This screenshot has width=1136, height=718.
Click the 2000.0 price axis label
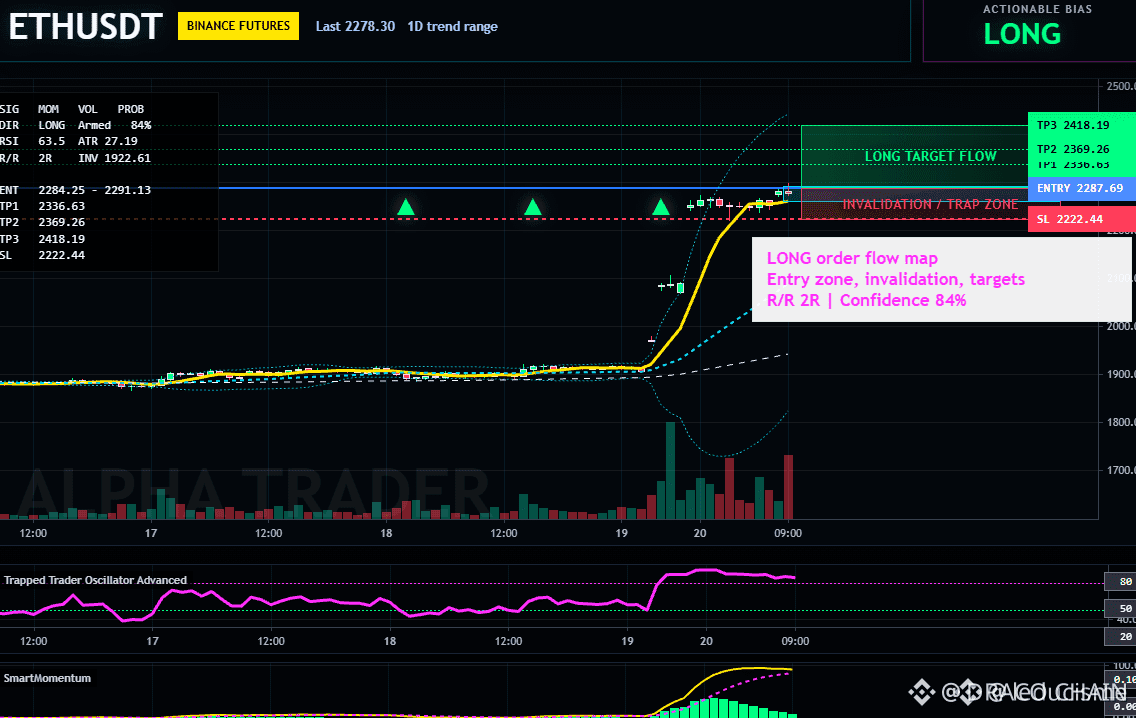coord(1121,326)
